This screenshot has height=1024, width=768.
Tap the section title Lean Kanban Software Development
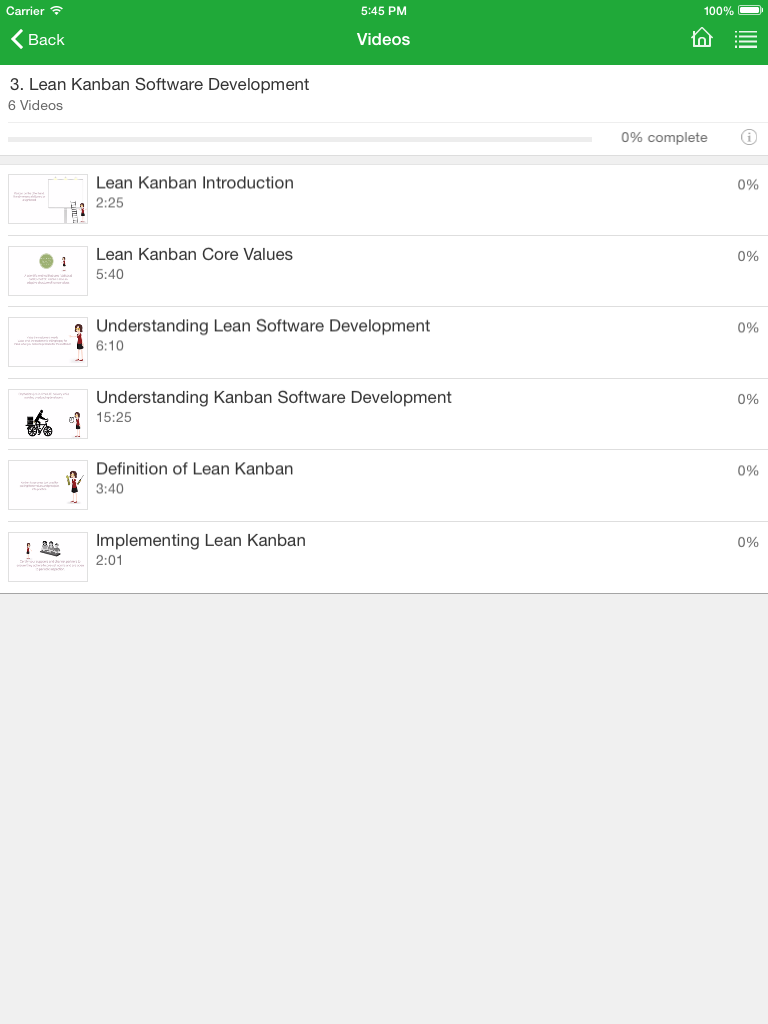[x=160, y=85]
